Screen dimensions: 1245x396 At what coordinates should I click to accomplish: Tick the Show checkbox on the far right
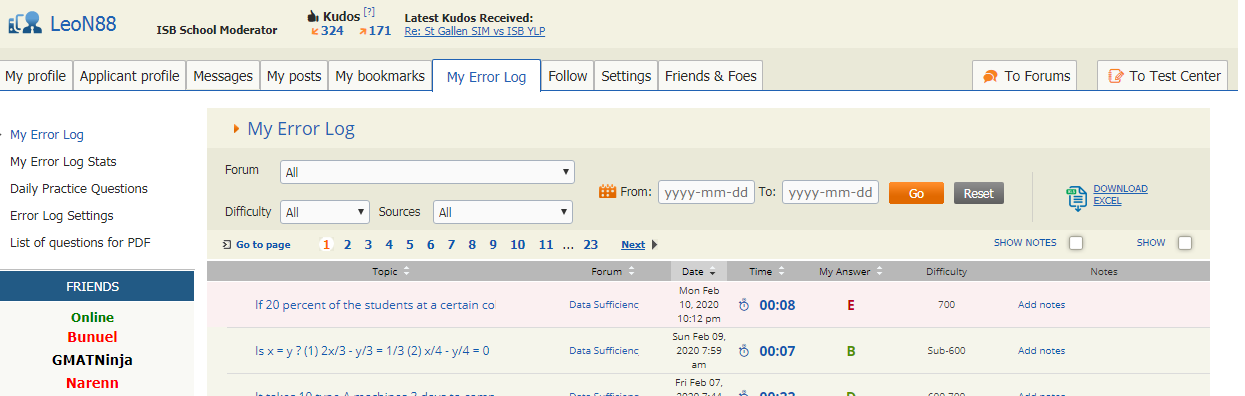pyautogui.click(x=1185, y=243)
